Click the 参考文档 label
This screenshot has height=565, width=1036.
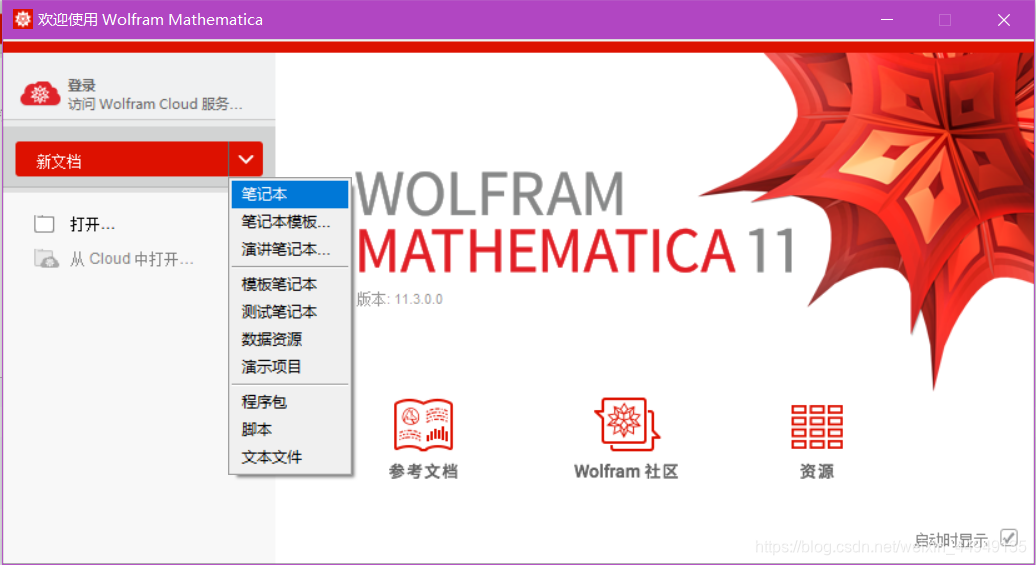pos(423,471)
